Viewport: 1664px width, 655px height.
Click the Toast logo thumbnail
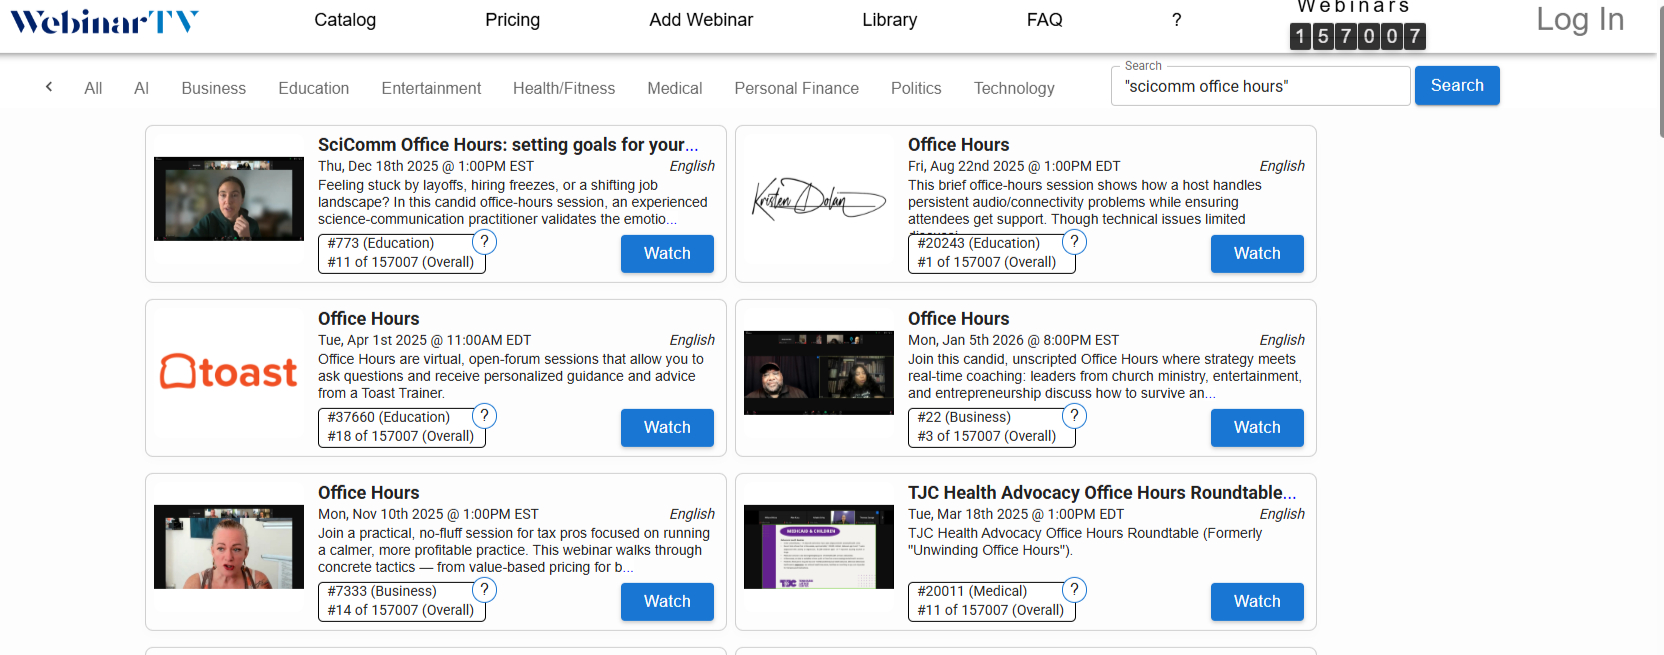(x=229, y=372)
